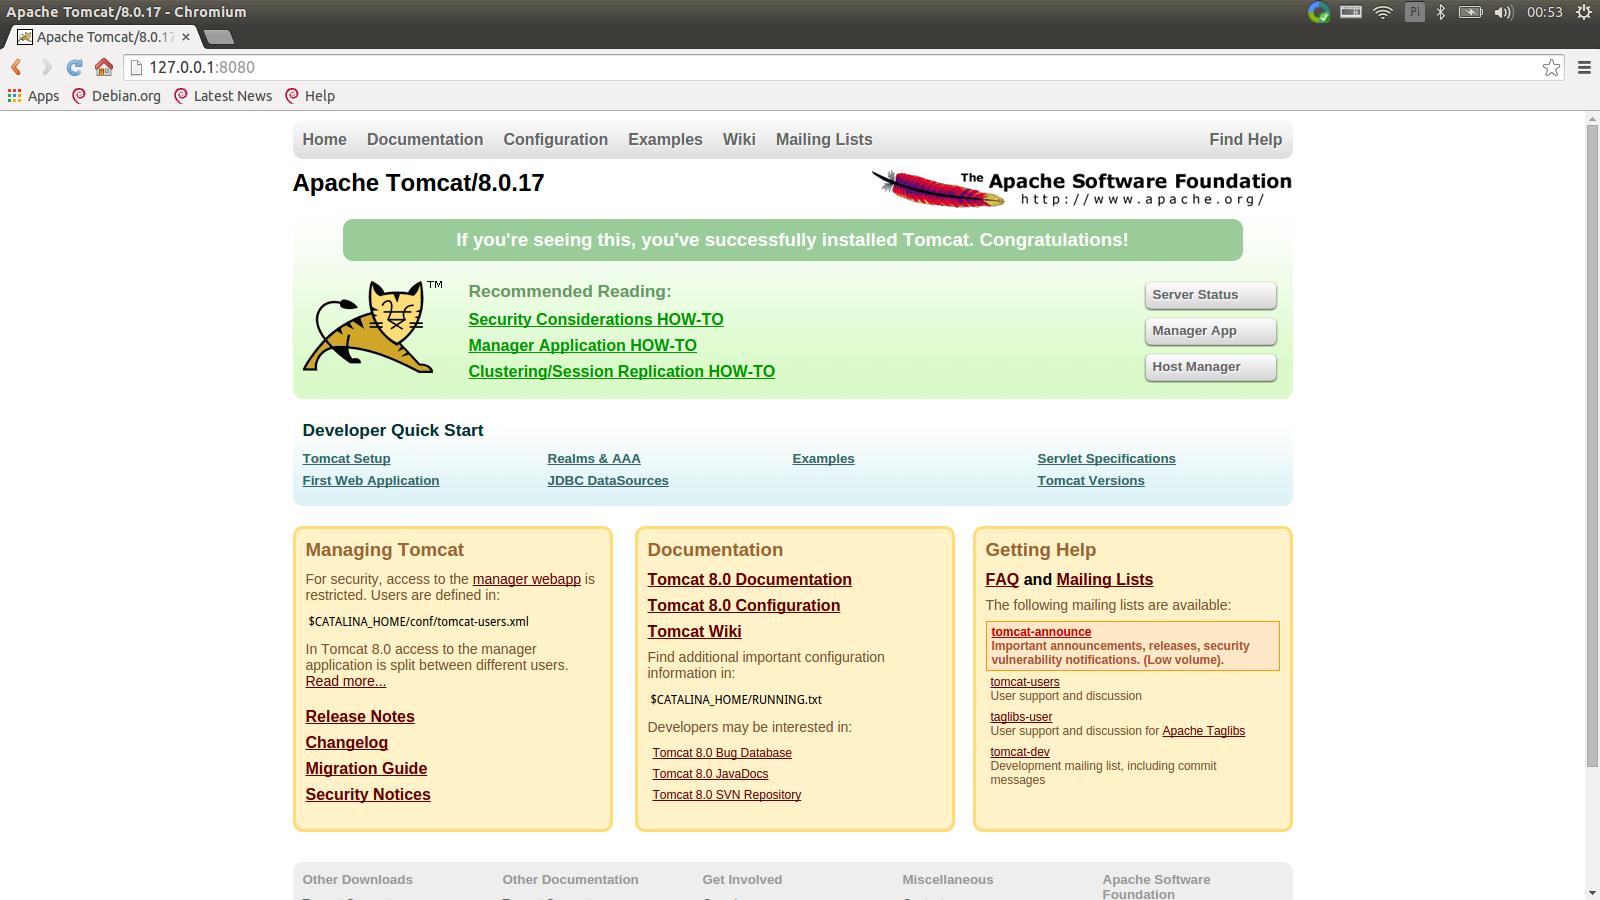Viewport: 1600px width, 900px height.
Task: Open the Tomcat Setup link
Action: pyautogui.click(x=346, y=459)
